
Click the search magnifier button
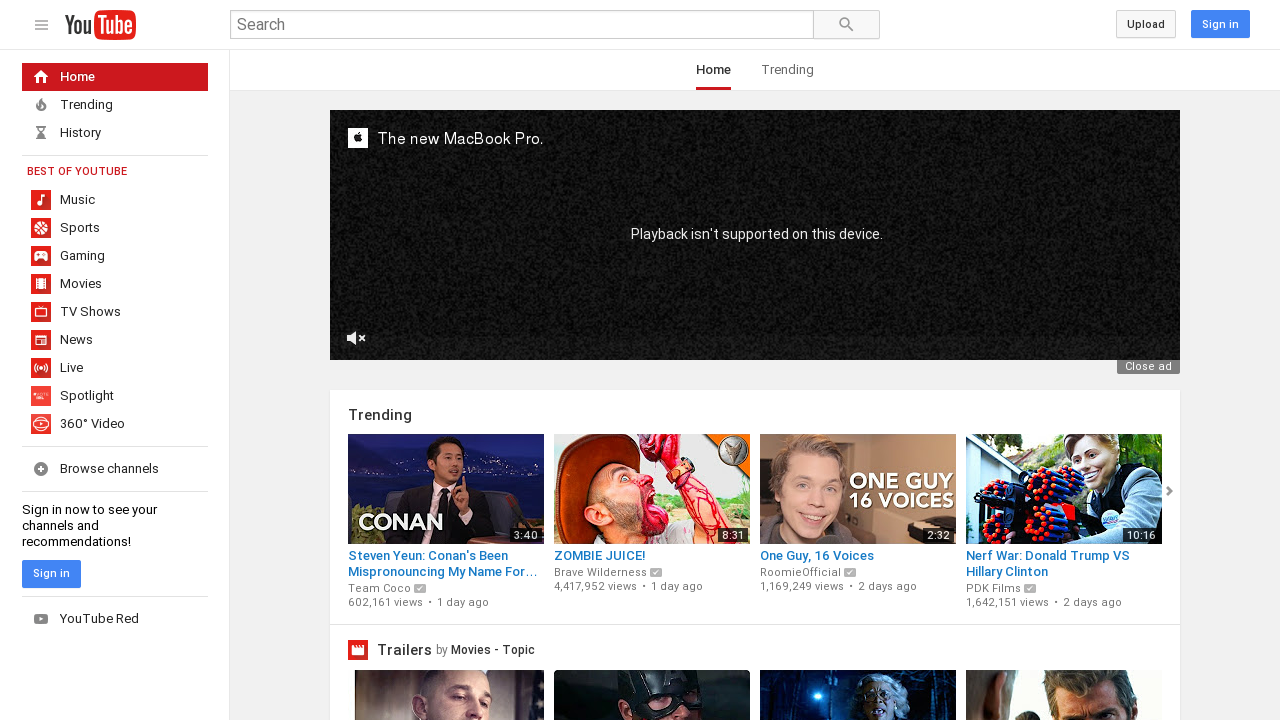[x=846, y=25]
